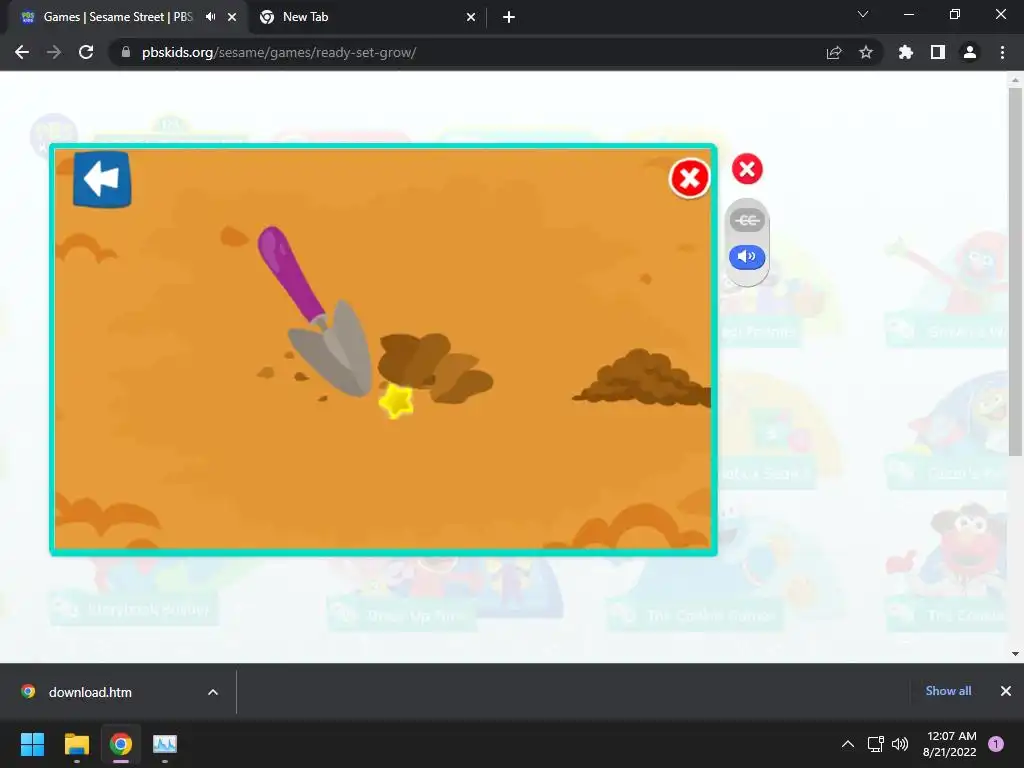Image resolution: width=1024 pixels, height=768 pixels.
Task: Open the download.htm file in downloads bar
Action: tap(90, 692)
